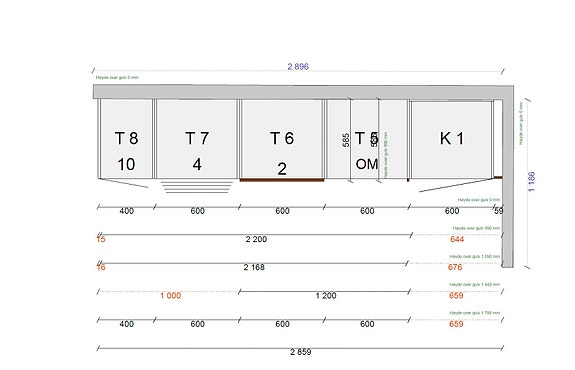Select the bottom dimension 2 859
The image size is (575, 370).
click(301, 352)
